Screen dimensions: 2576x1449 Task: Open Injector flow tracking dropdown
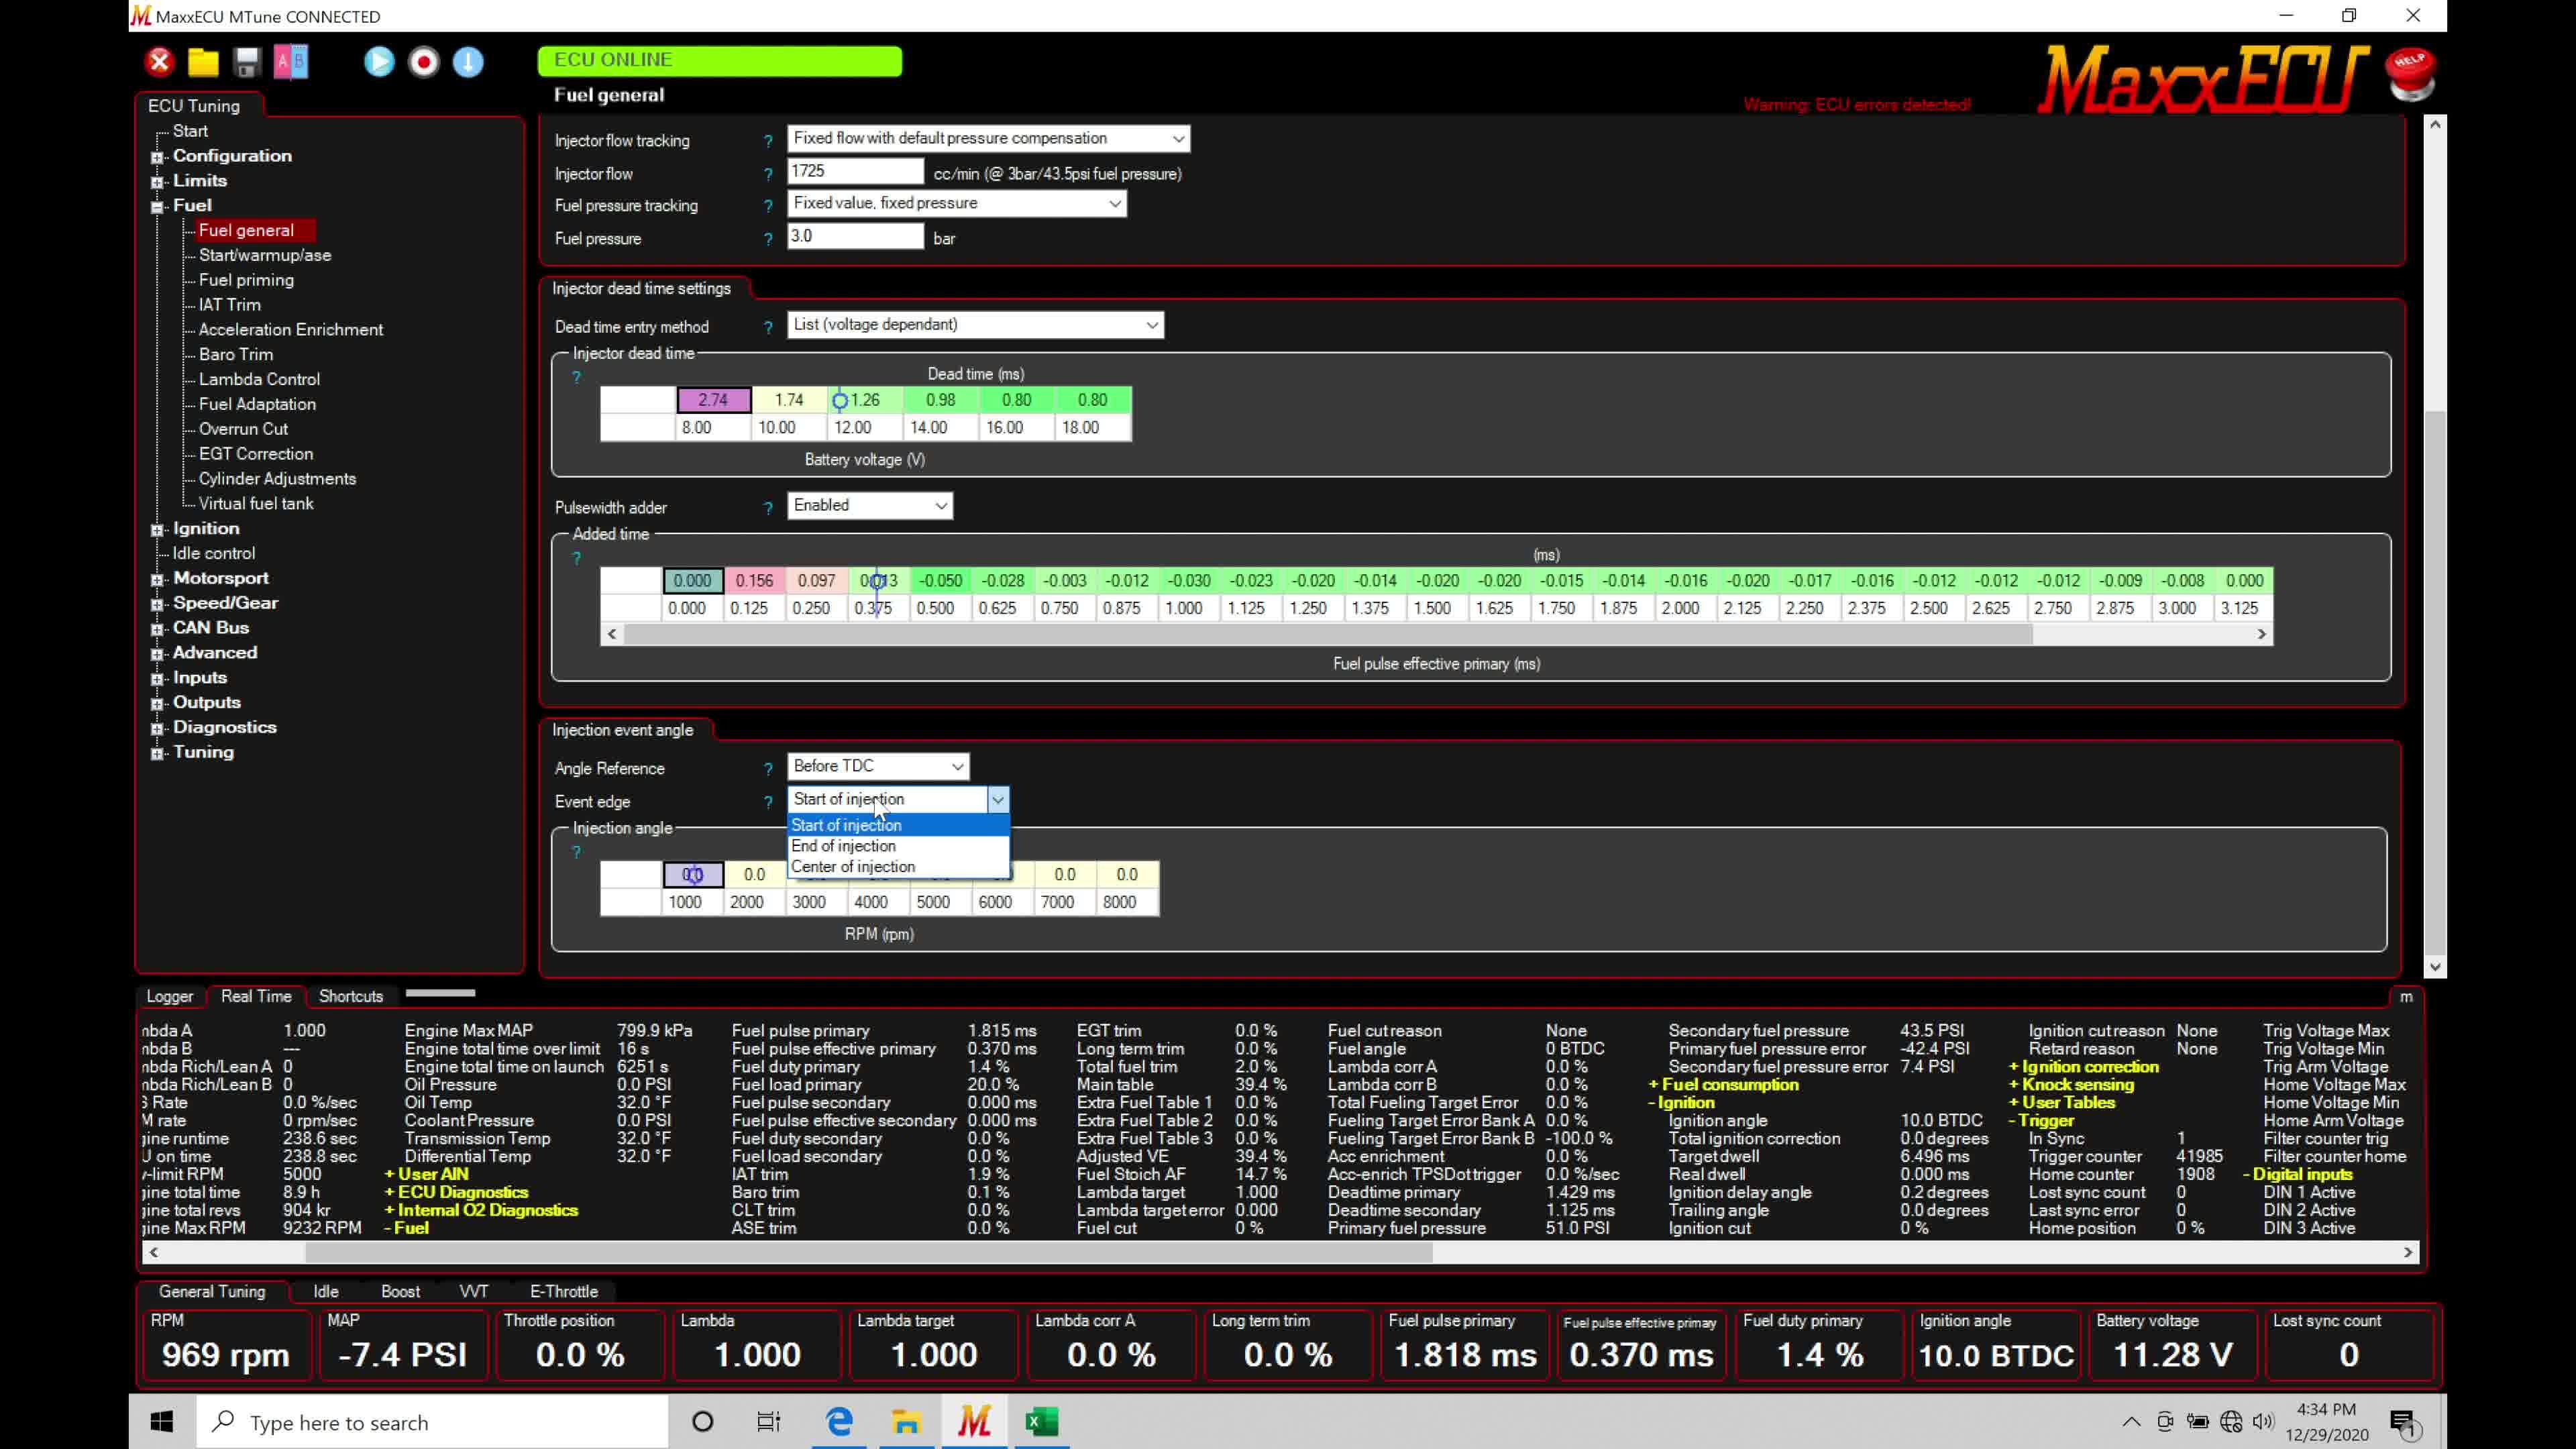coord(988,139)
